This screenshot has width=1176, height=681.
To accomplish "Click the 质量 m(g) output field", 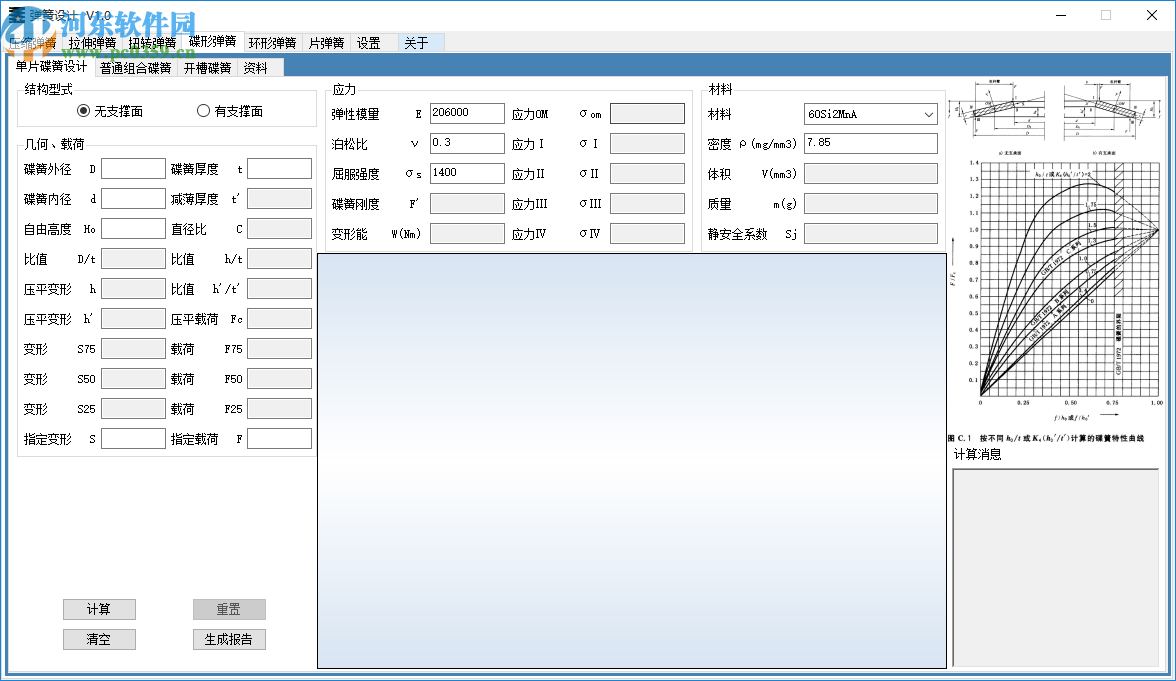I will [871, 203].
